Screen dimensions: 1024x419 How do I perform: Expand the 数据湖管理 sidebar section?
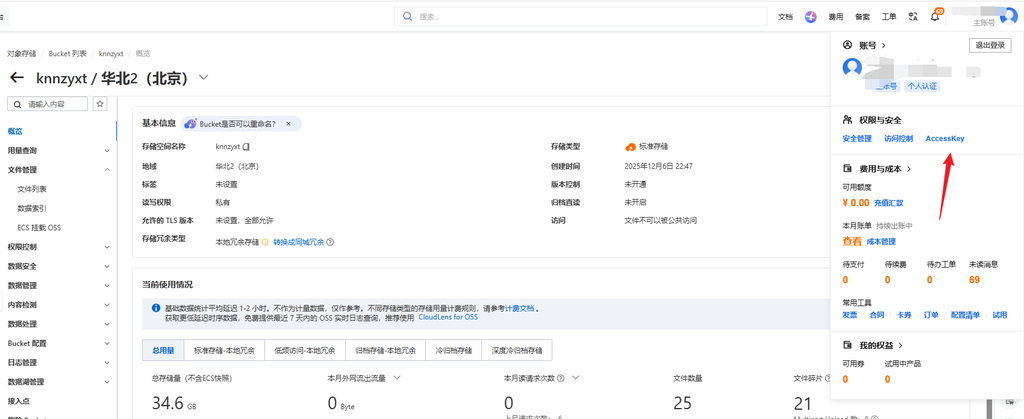107,382
